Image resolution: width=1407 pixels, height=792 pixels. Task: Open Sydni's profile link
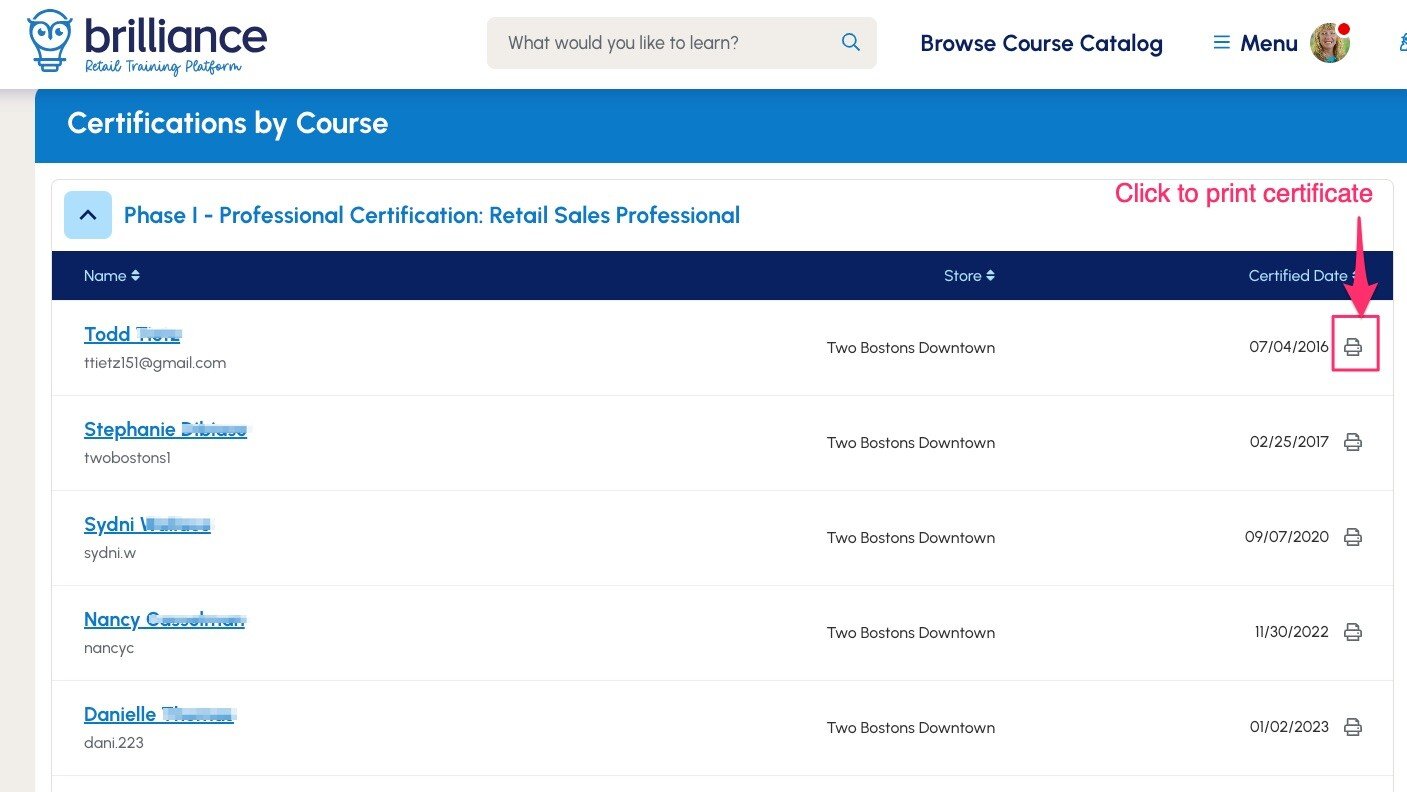point(146,524)
